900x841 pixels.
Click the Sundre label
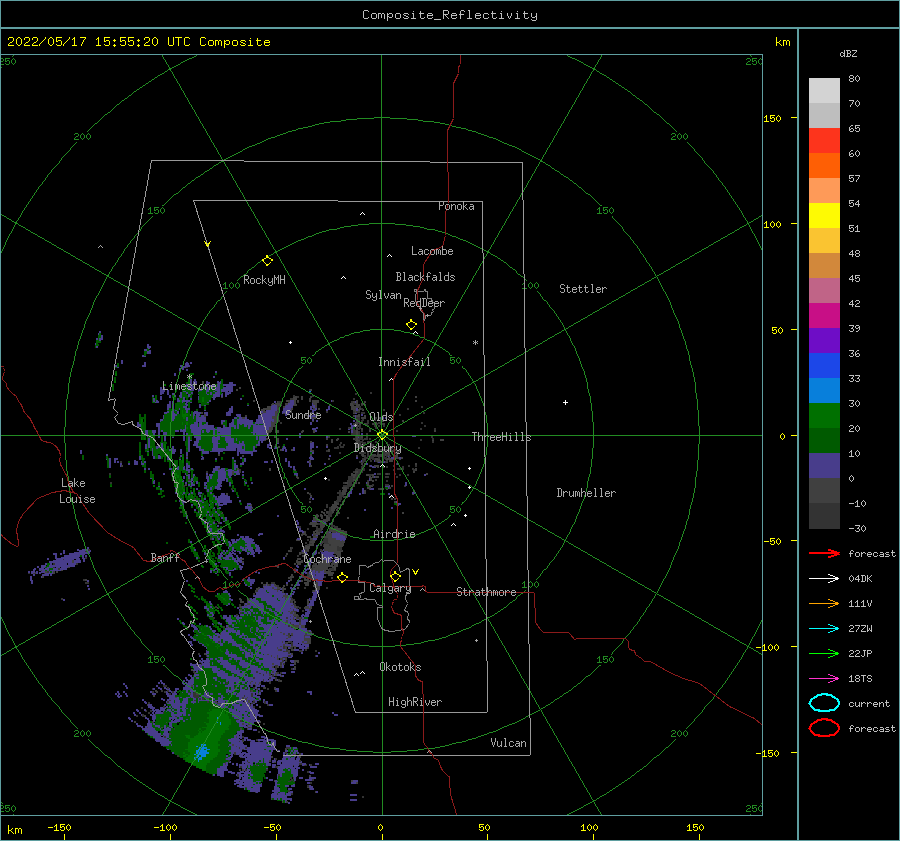(x=303, y=414)
